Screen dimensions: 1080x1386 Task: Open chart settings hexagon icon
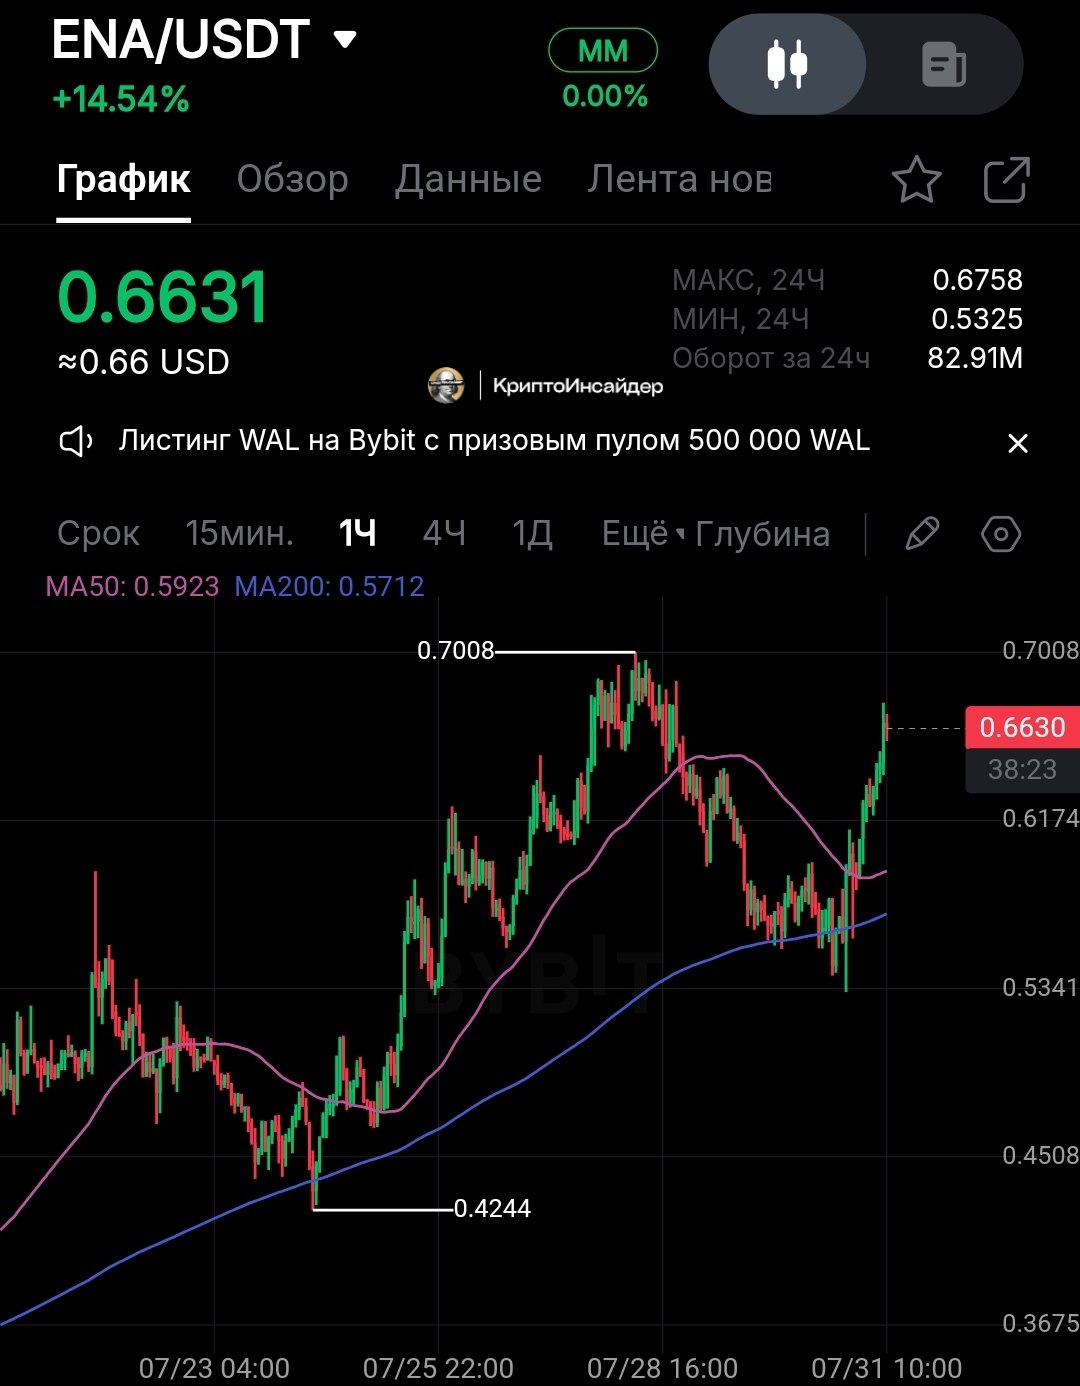pyautogui.click(x=1001, y=533)
